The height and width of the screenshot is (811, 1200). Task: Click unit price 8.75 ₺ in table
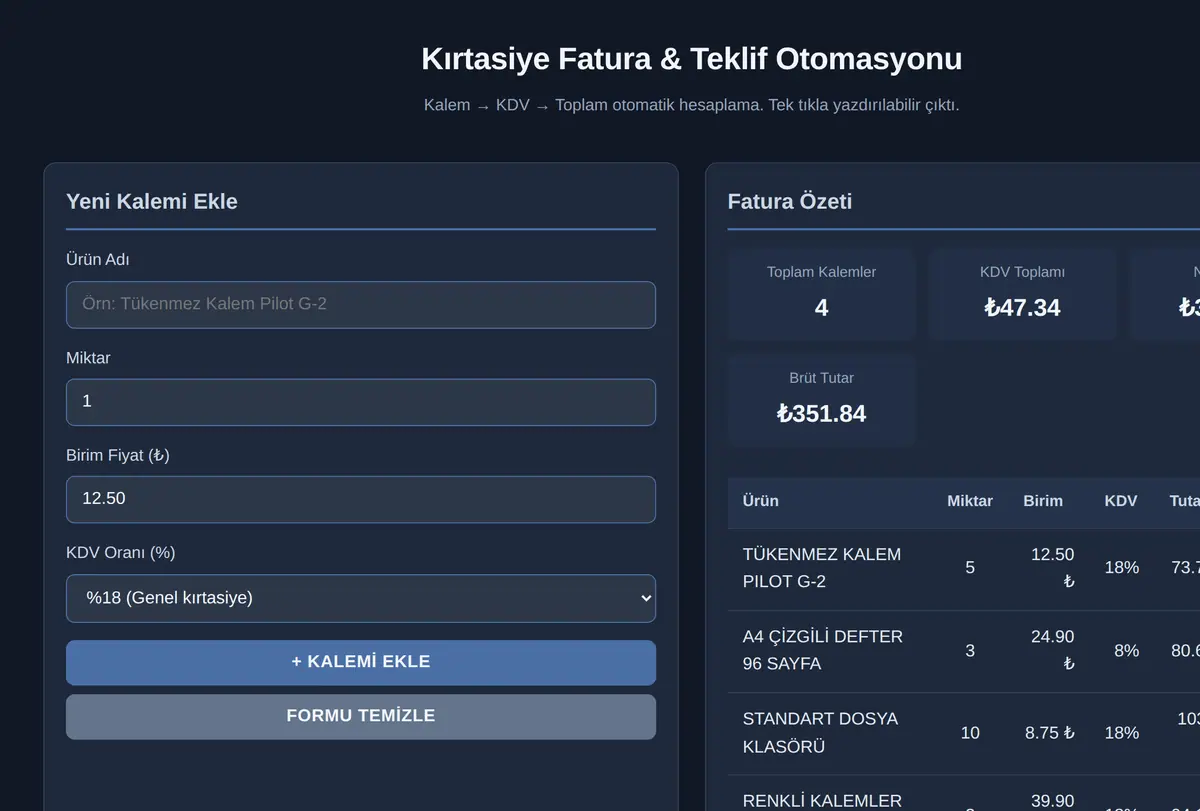[x=1050, y=733]
